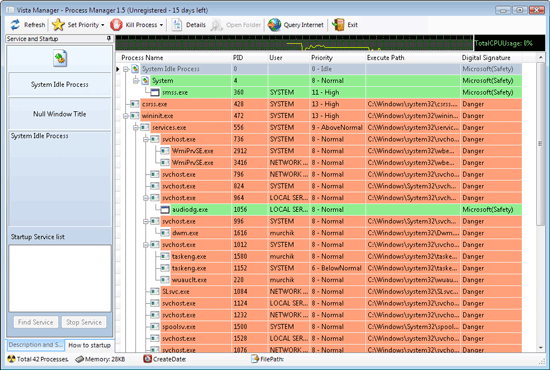Click the CPU usage graph
Viewport: 550px width, 370px height.
(x=294, y=43)
